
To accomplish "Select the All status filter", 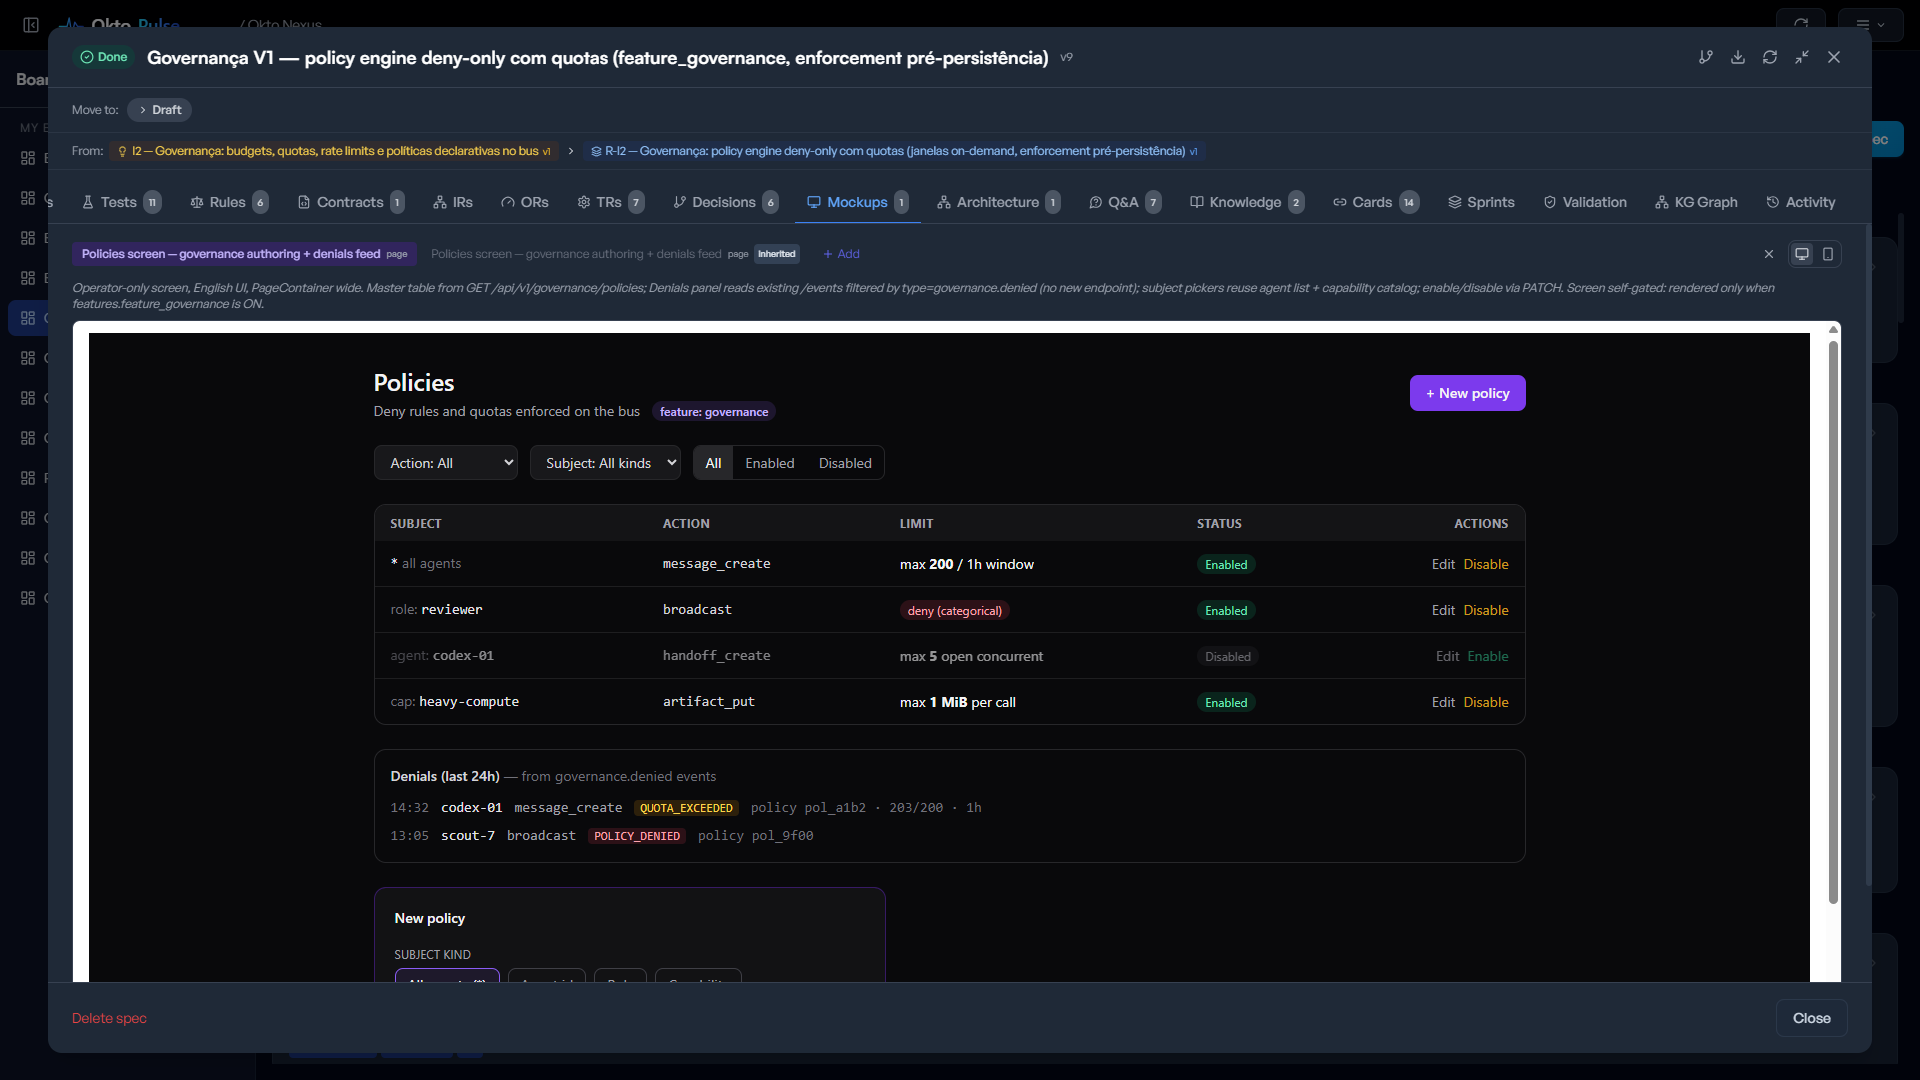I will (713, 463).
